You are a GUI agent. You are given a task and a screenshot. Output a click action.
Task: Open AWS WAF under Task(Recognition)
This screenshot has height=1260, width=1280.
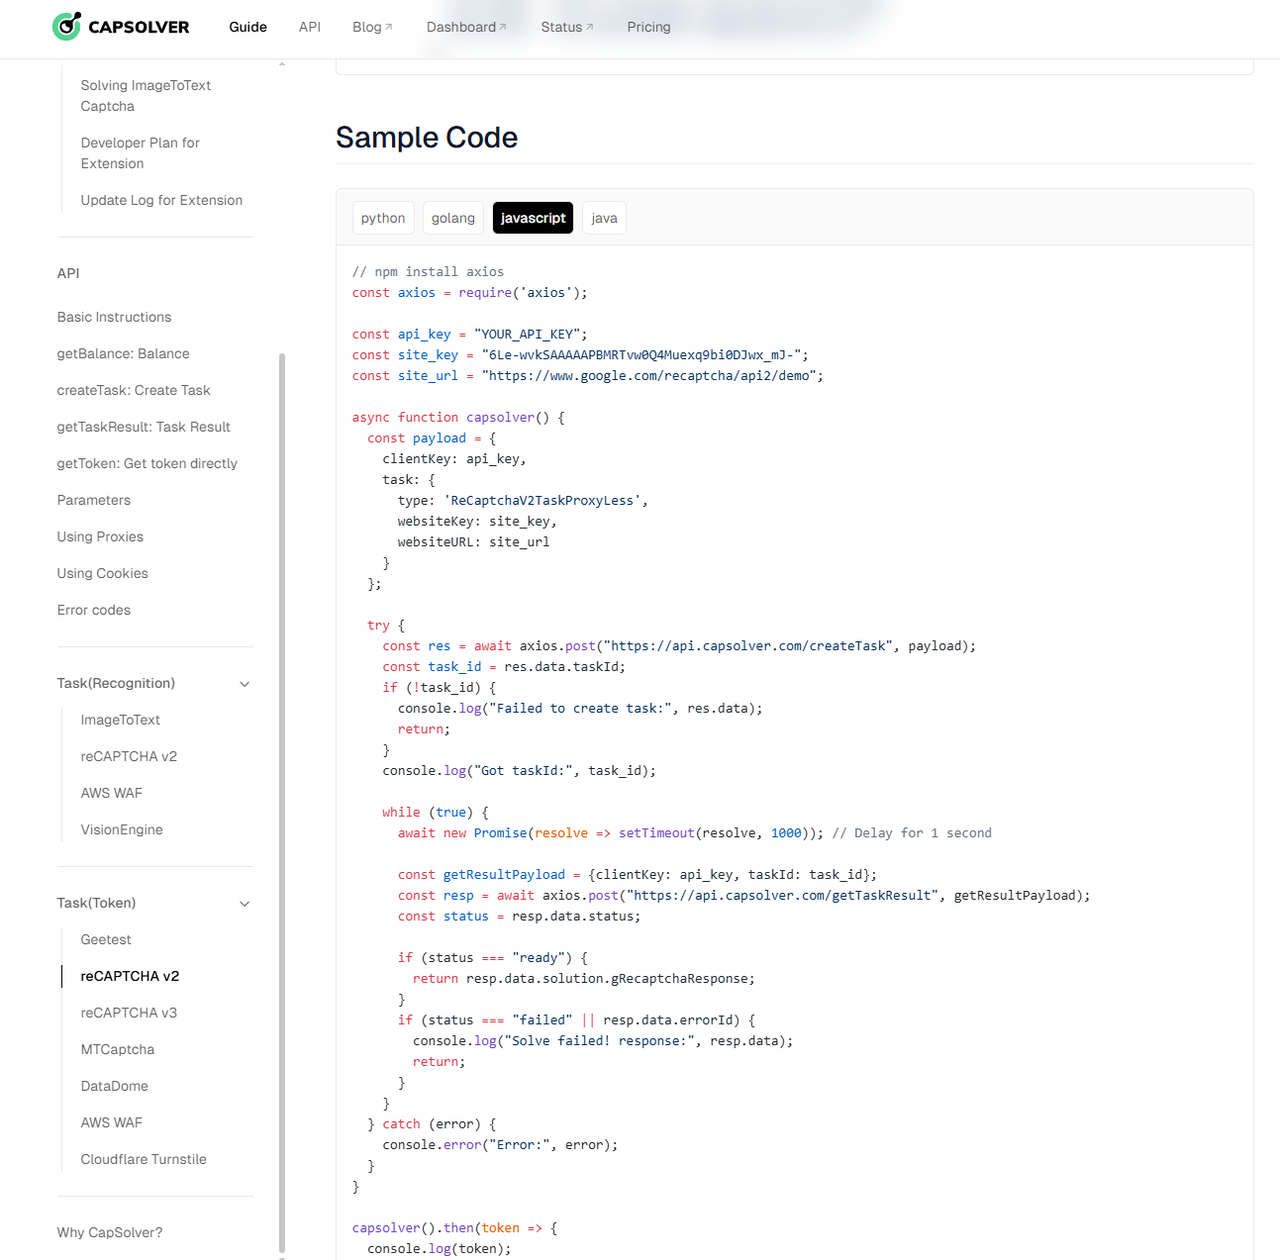tap(112, 793)
